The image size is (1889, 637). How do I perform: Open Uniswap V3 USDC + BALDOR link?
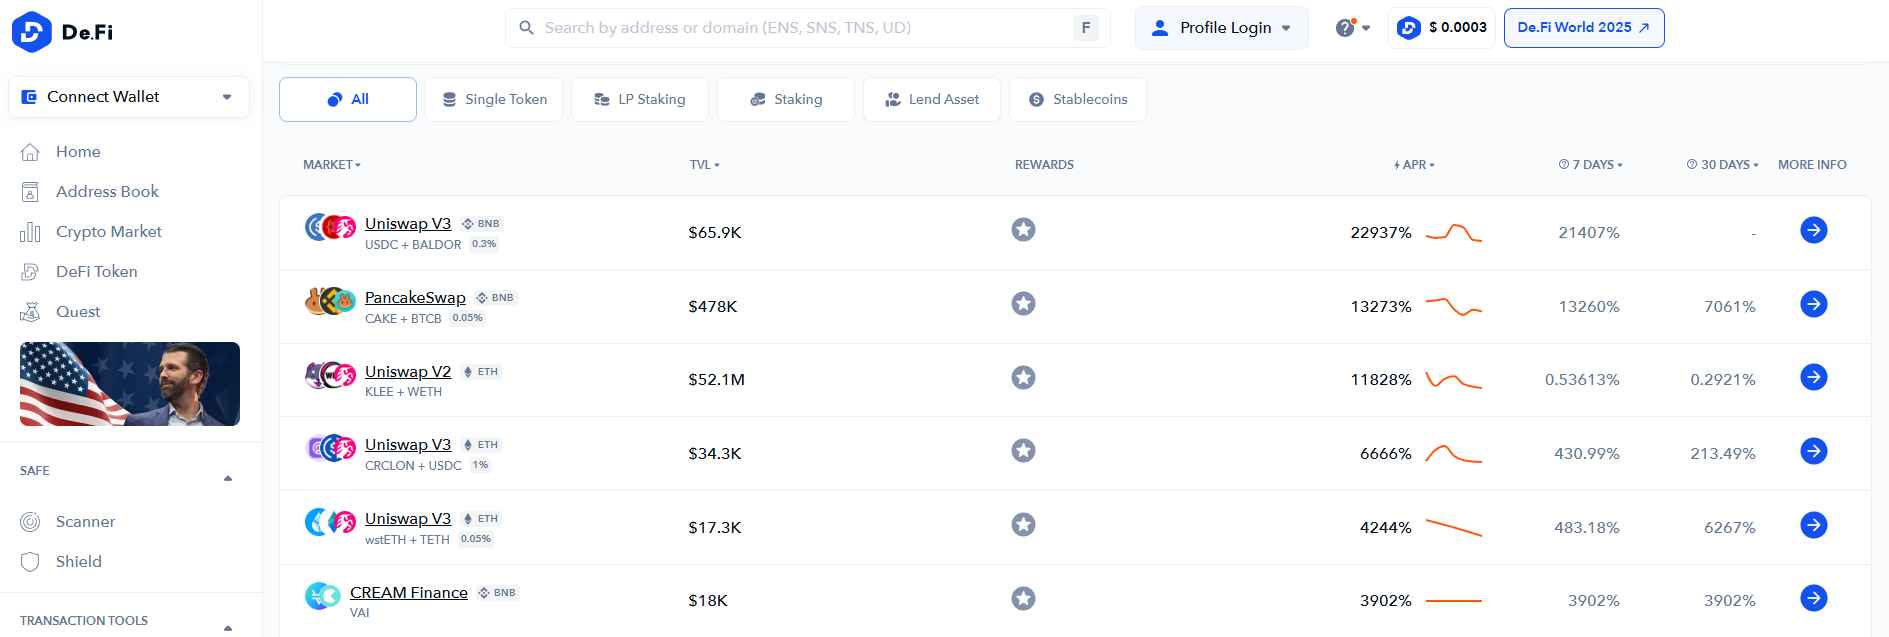(408, 224)
